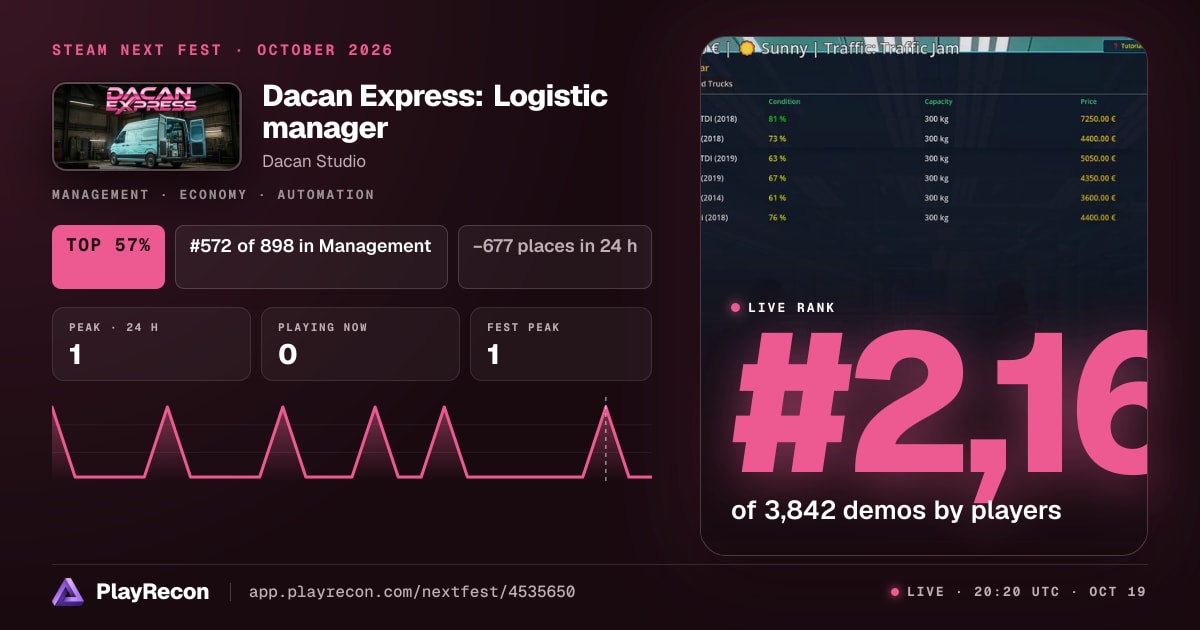Click the '20:20 UTC' timestamp

click(x=1017, y=592)
